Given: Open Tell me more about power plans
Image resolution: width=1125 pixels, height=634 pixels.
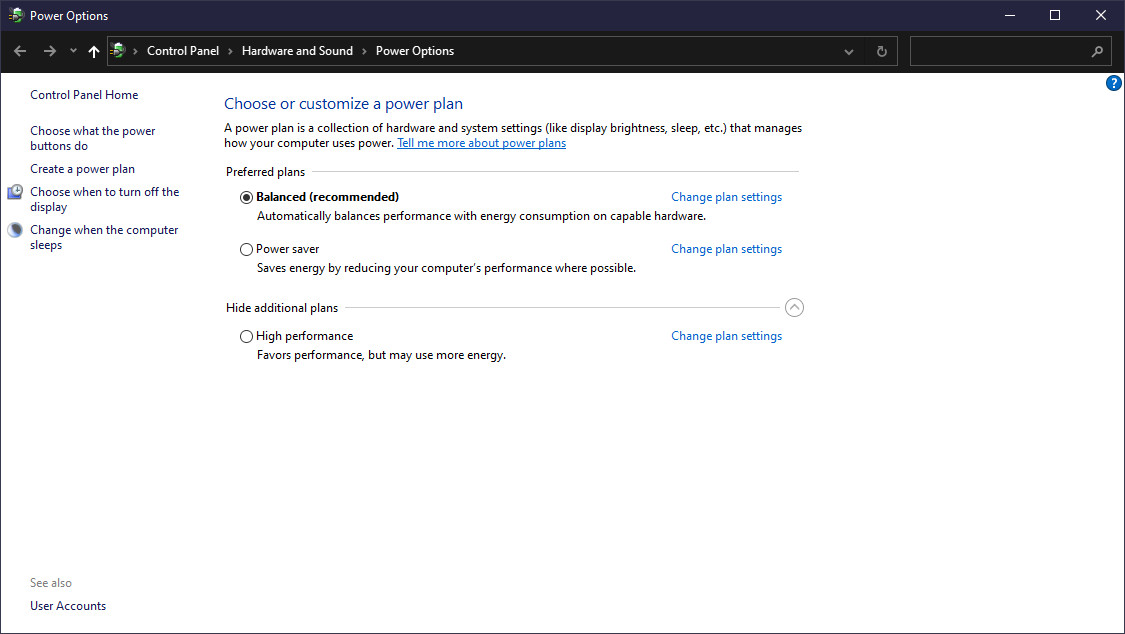Looking at the screenshot, I should pyautogui.click(x=481, y=143).
